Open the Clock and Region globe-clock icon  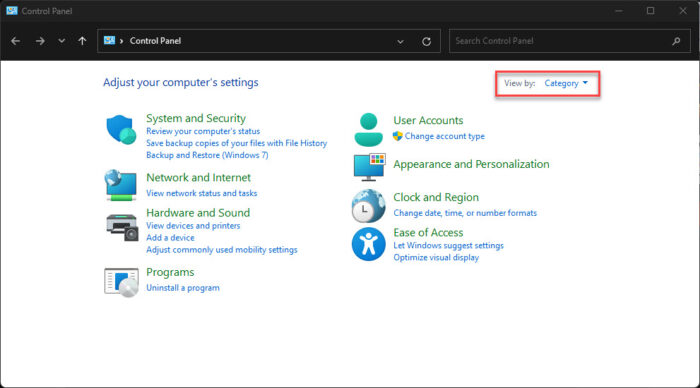click(x=368, y=206)
